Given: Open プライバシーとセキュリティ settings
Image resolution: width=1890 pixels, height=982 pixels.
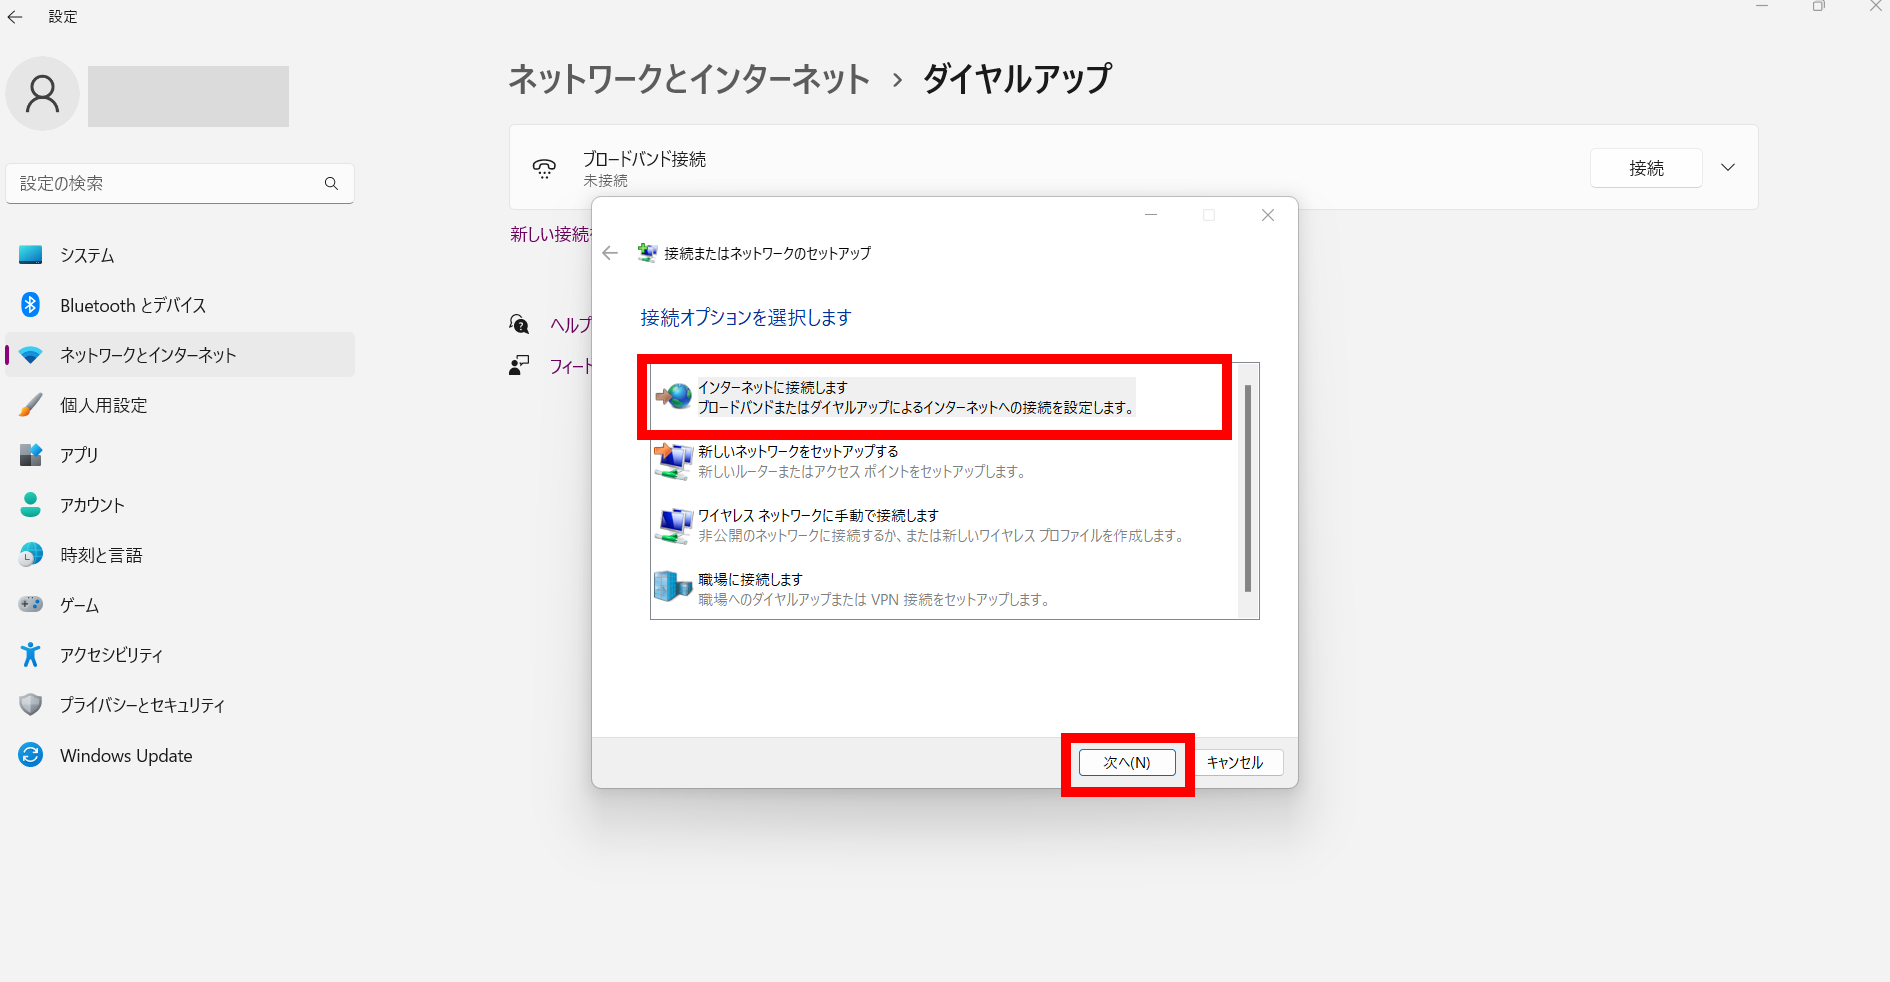Looking at the screenshot, I should tap(142, 705).
